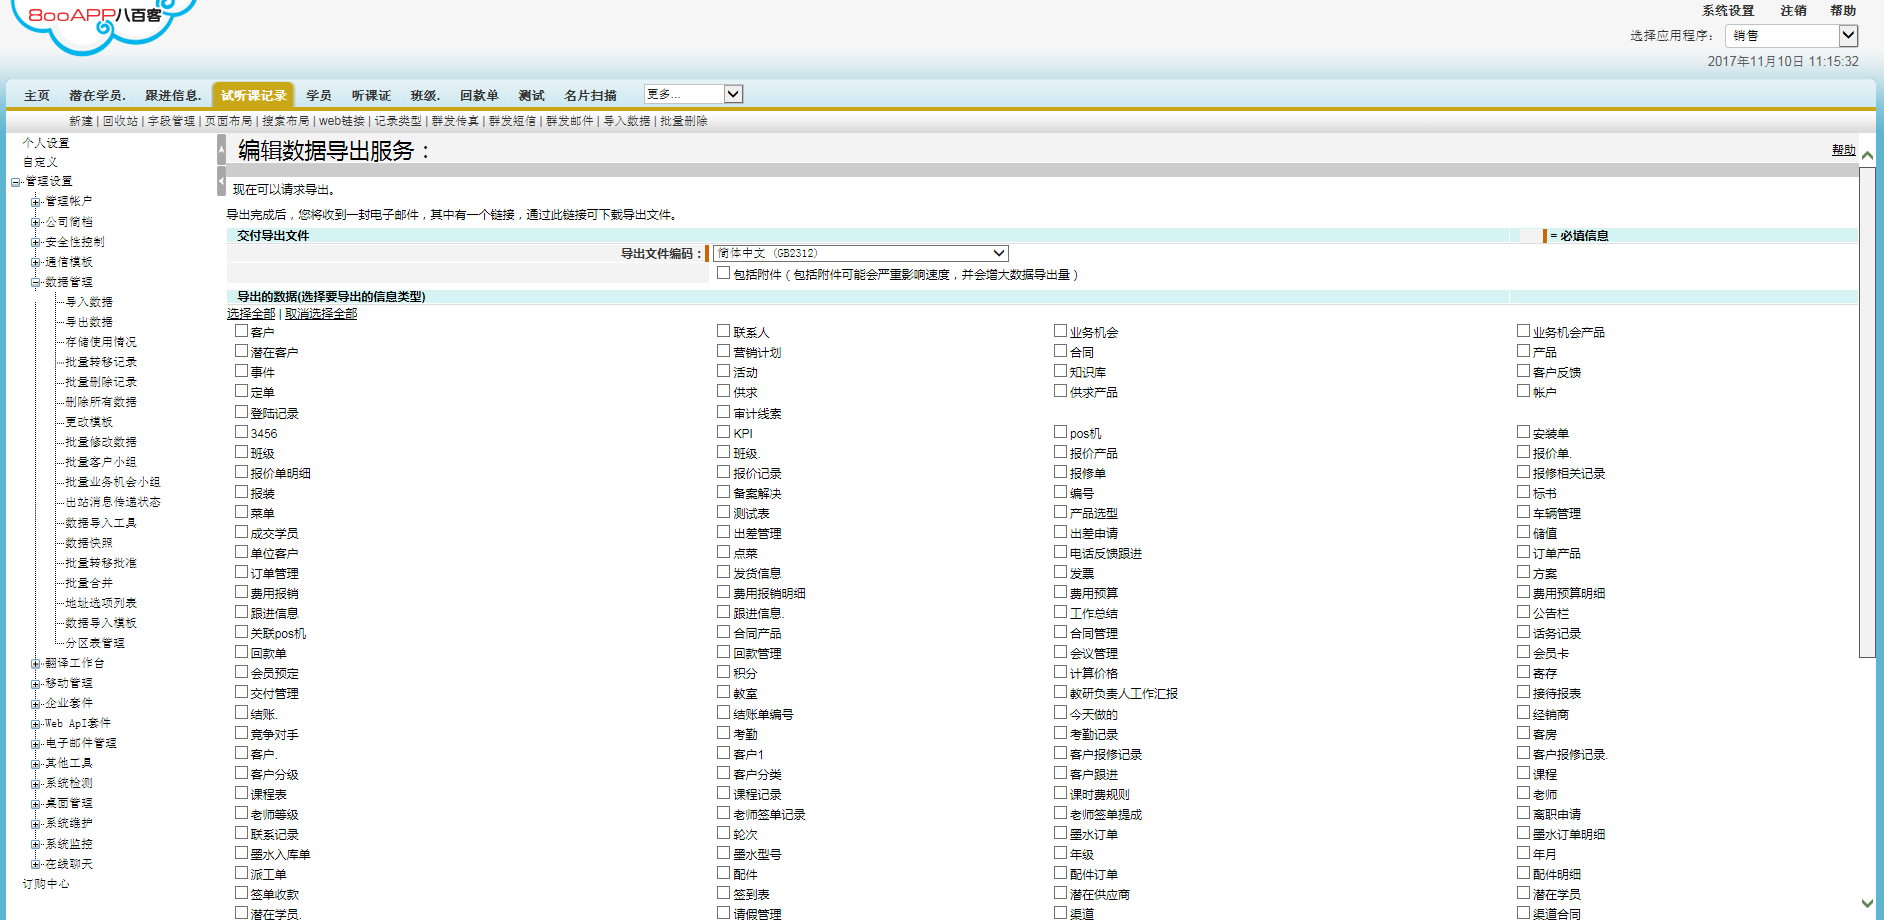Select 数据快照 in the sidebar tree
The image size is (1884, 920).
(89, 543)
